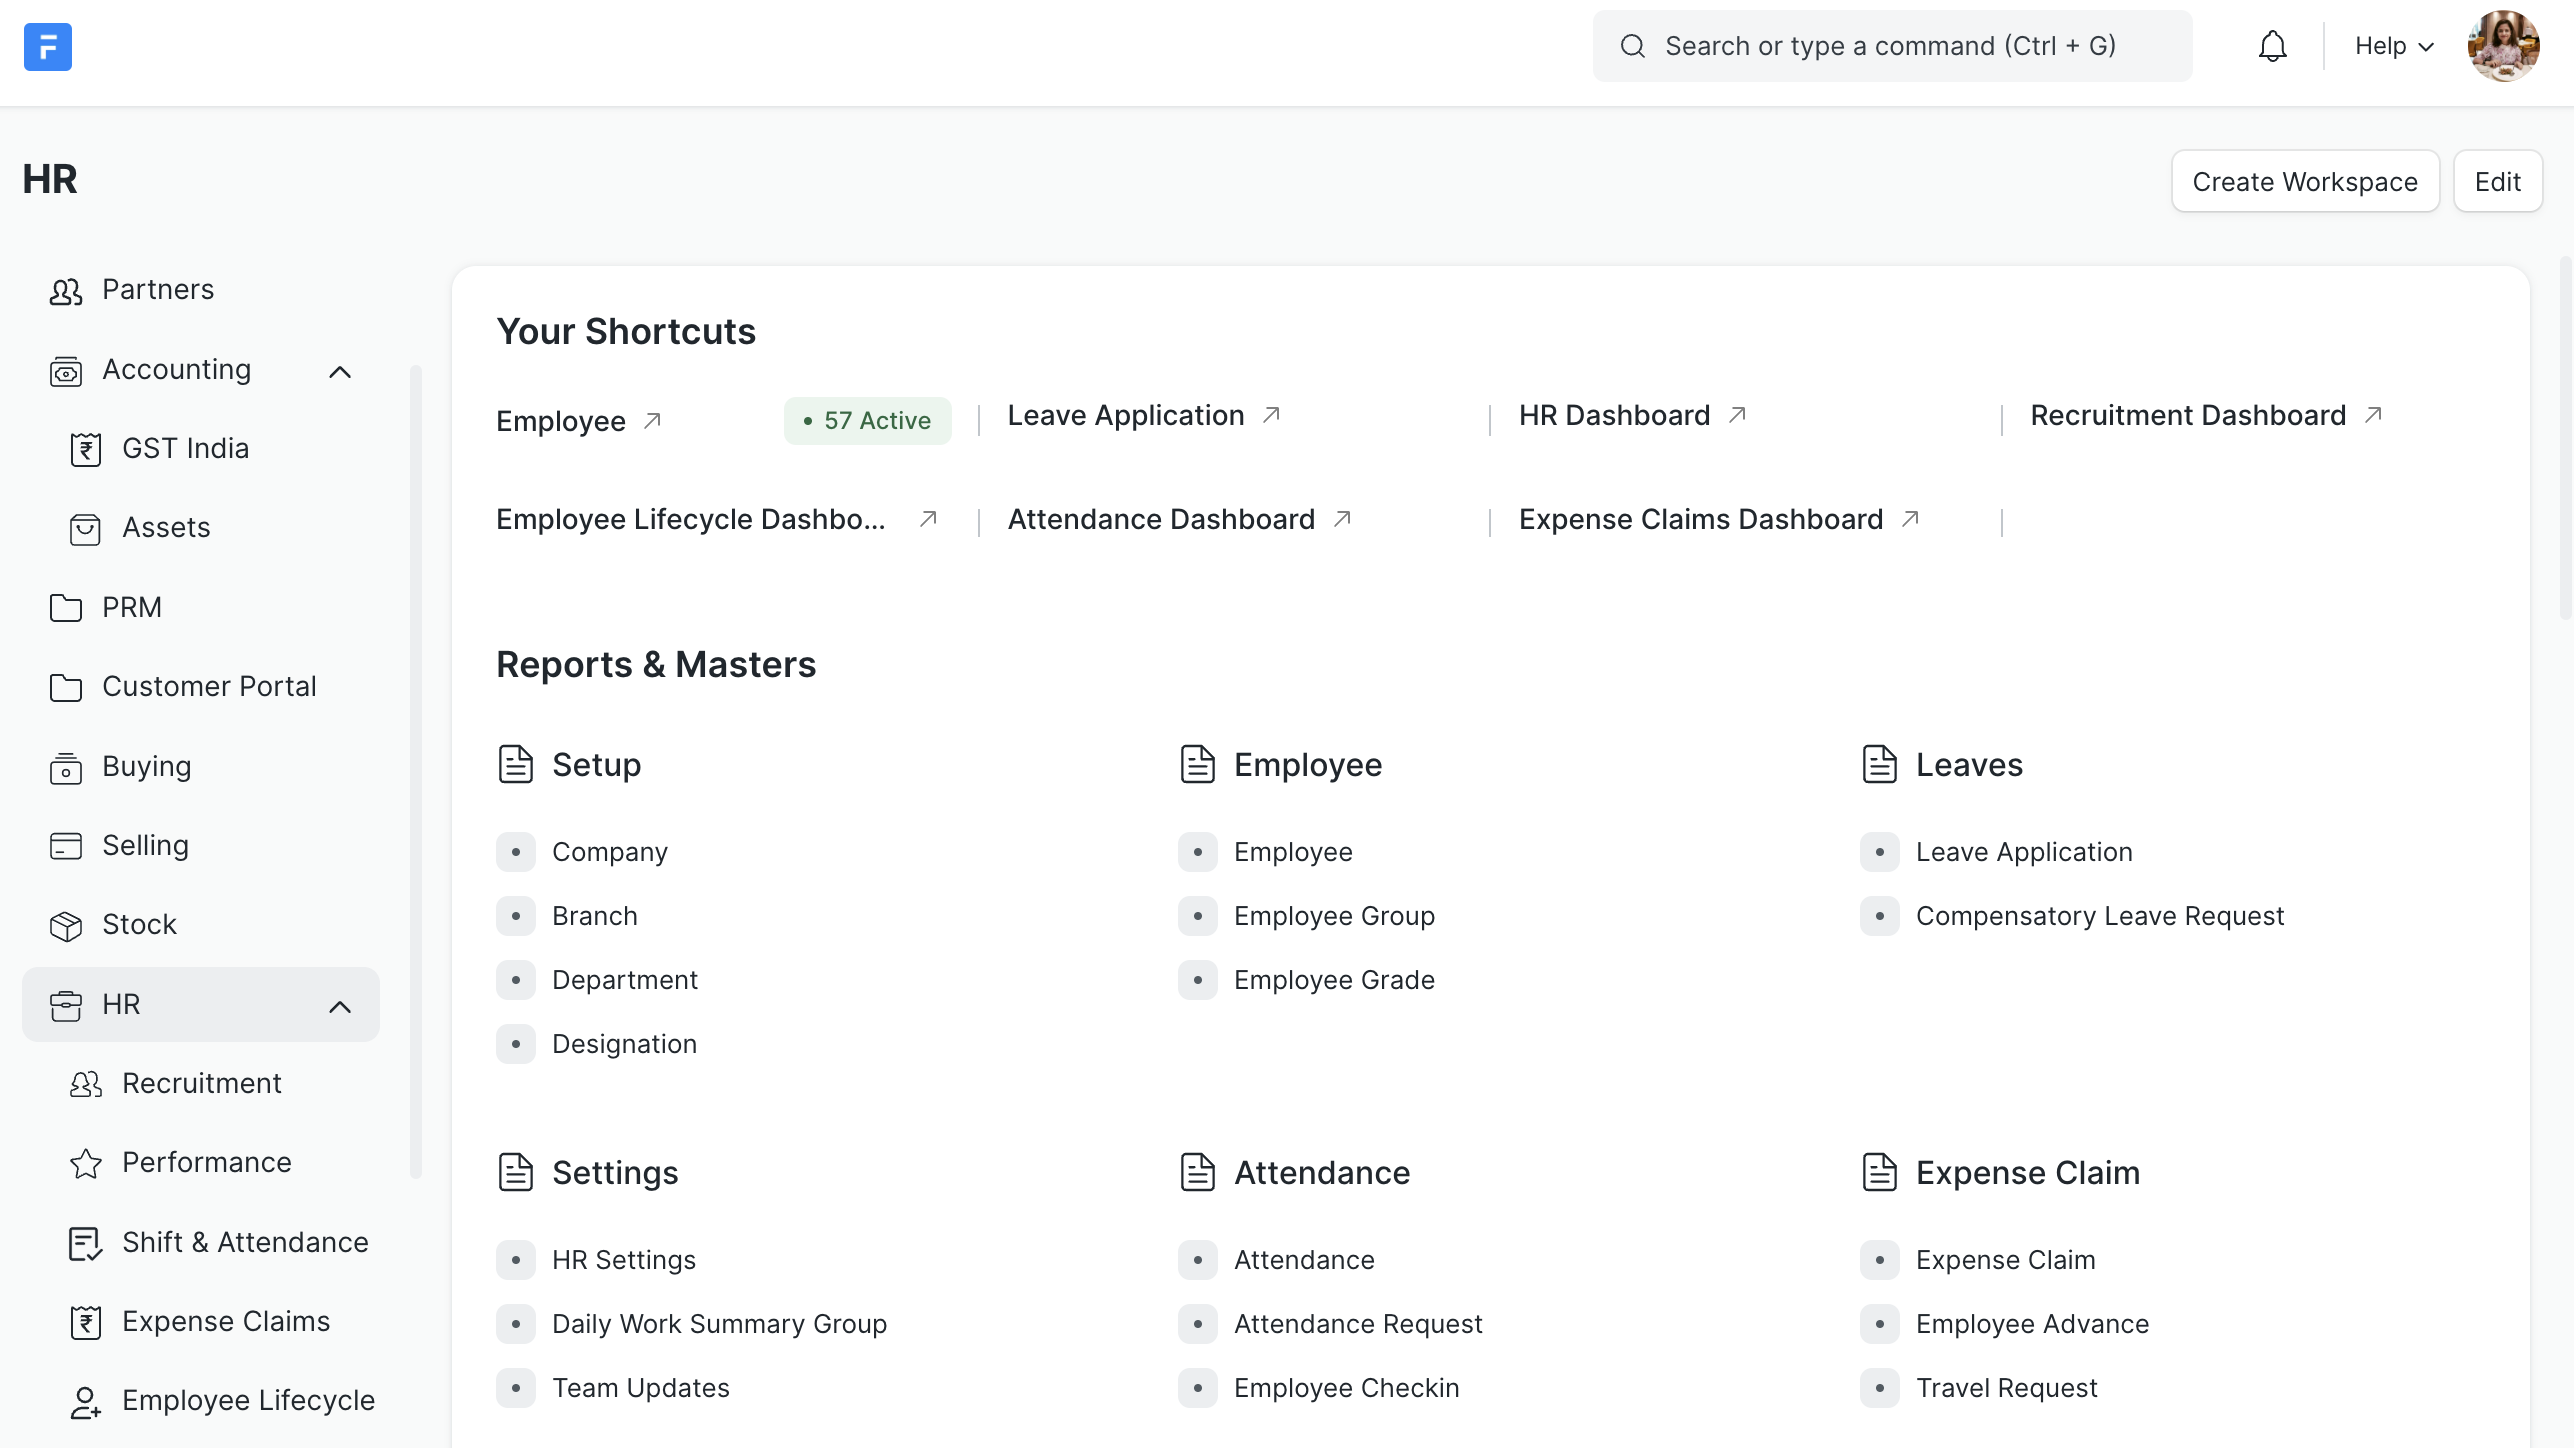Click the Performance star icon
The image size is (2574, 1448).
[86, 1163]
